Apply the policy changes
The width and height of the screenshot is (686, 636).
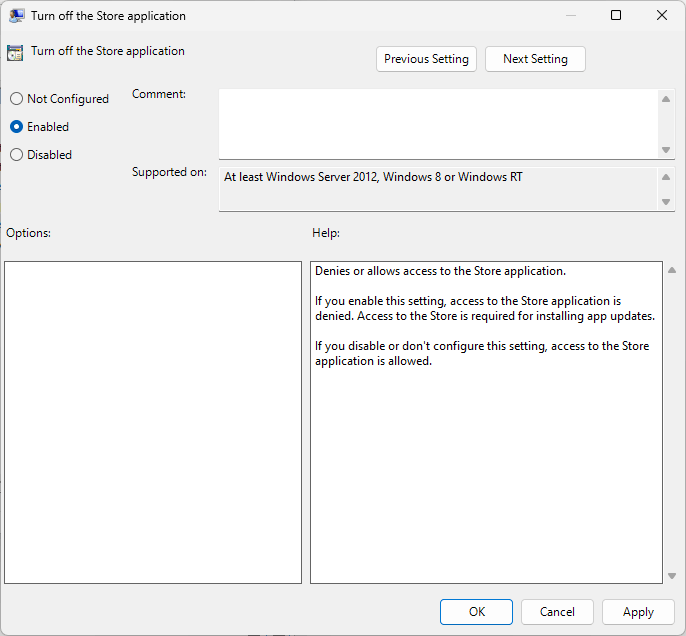[638, 612]
